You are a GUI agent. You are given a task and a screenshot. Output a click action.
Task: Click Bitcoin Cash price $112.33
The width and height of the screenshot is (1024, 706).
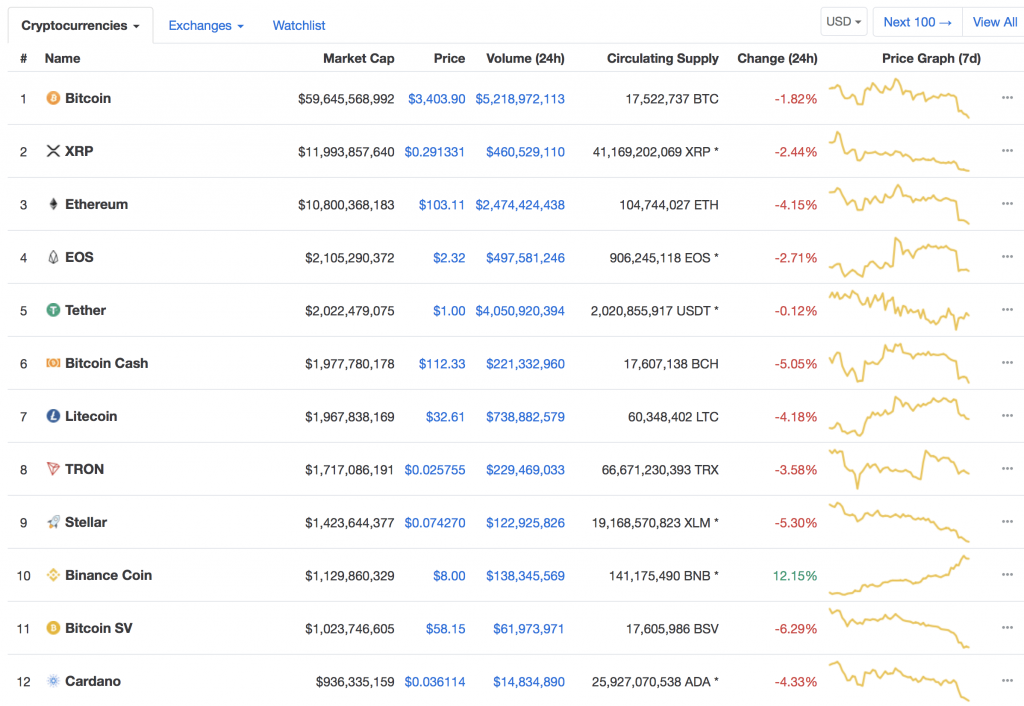point(442,364)
